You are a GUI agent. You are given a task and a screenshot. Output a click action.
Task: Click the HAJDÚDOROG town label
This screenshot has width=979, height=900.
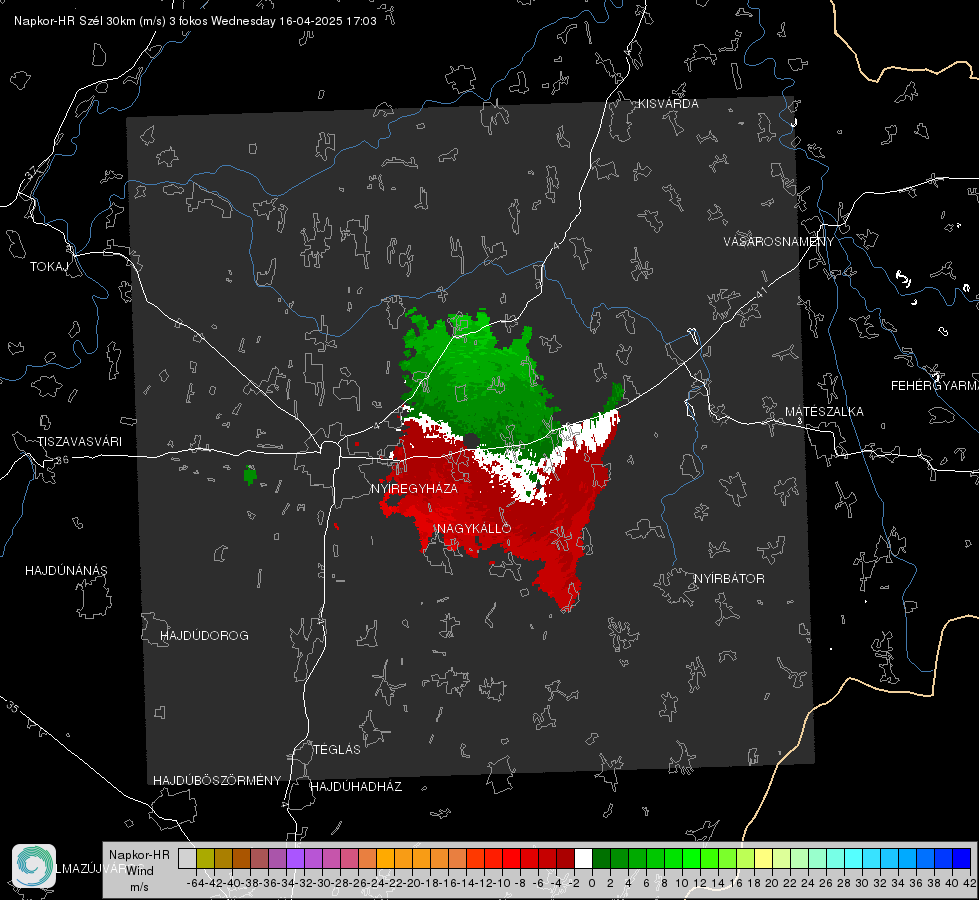204,636
